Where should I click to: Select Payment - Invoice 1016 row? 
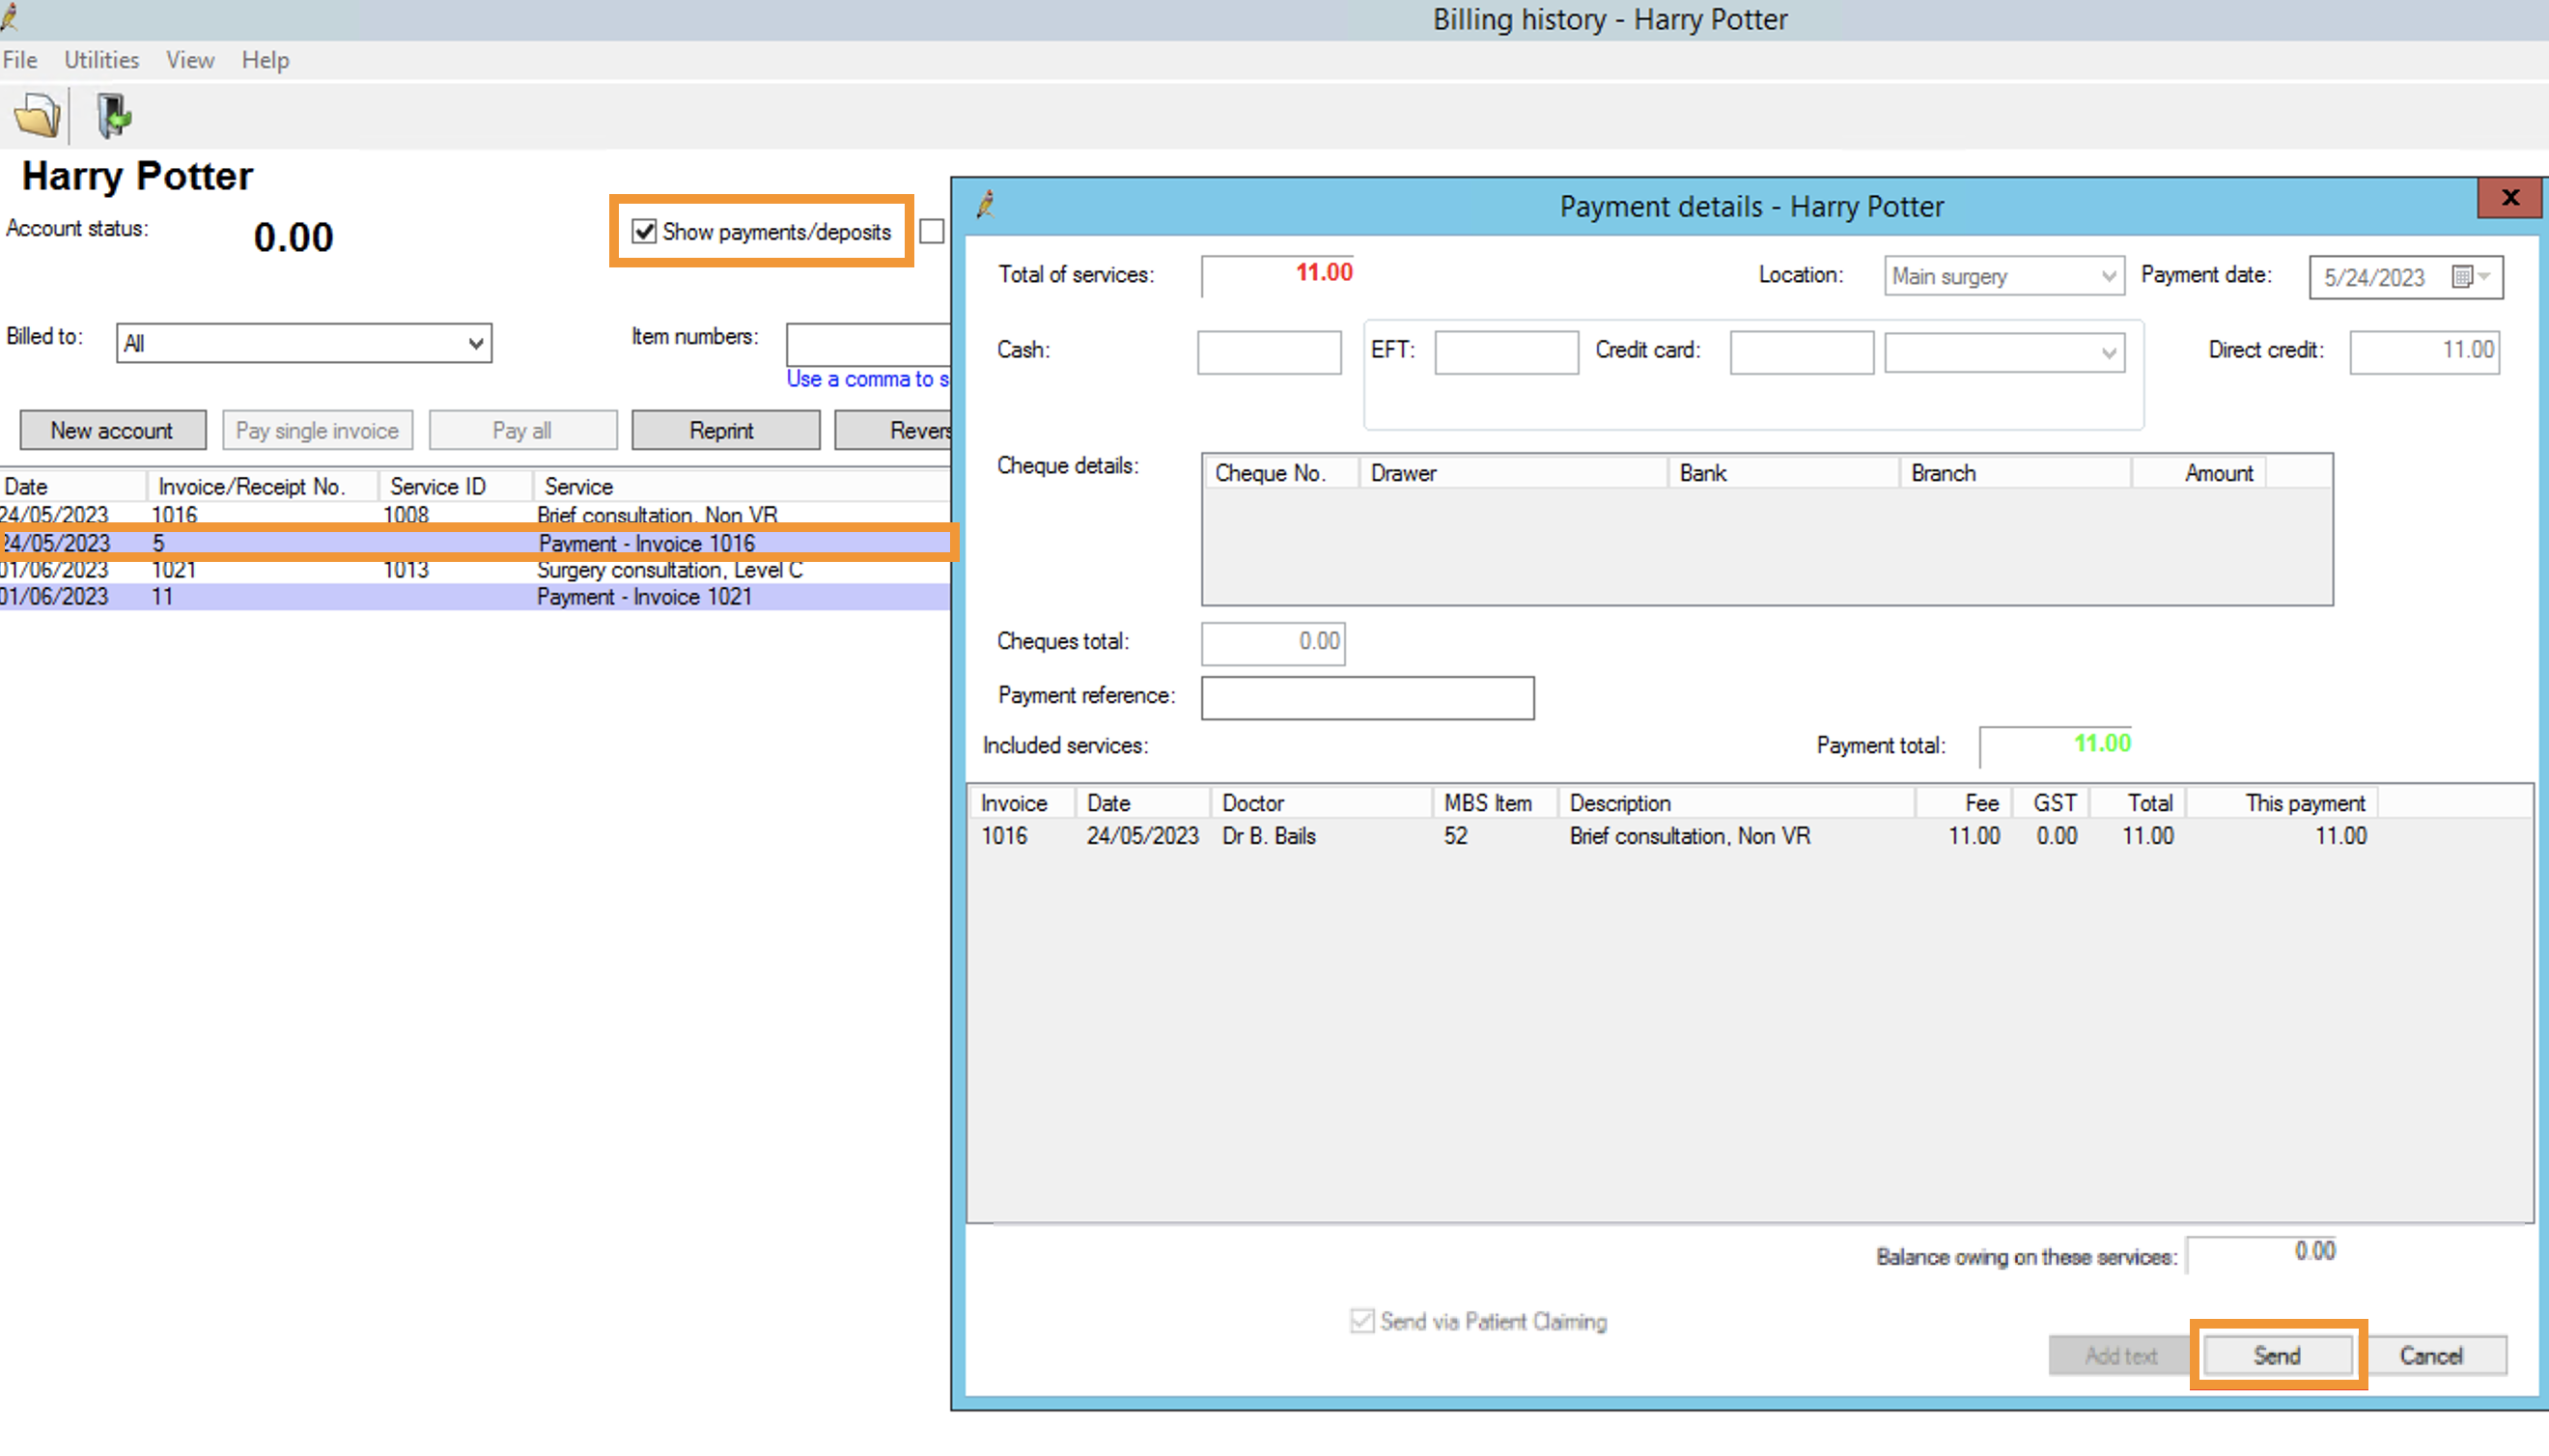point(475,543)
